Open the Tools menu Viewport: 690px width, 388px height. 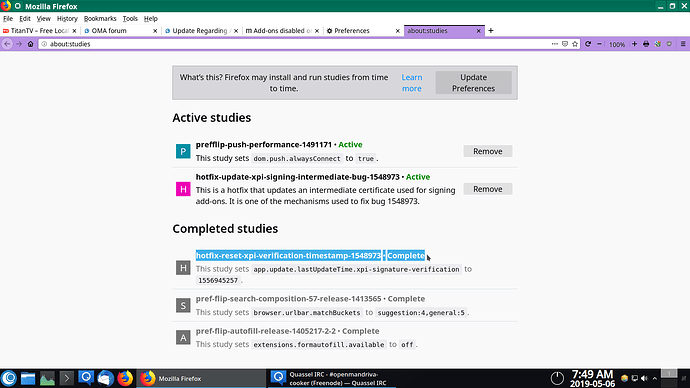tap(130, 18)
